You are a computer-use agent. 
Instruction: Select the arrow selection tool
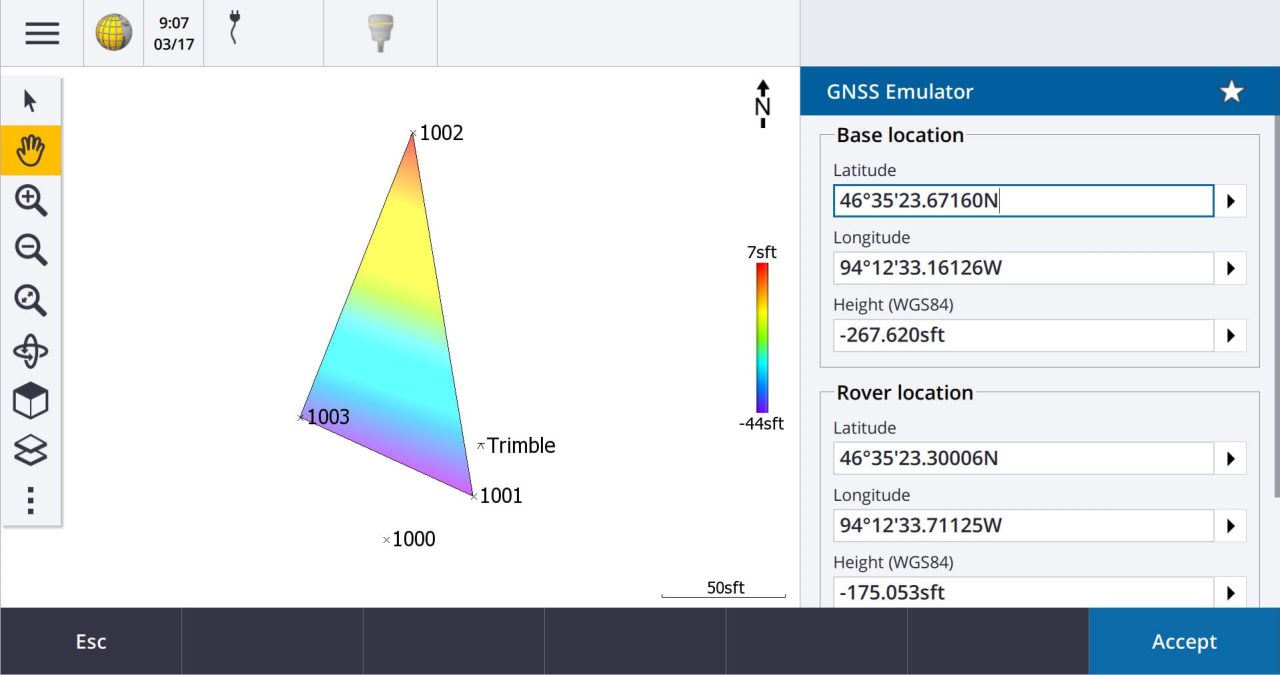(x=30, y=100)
